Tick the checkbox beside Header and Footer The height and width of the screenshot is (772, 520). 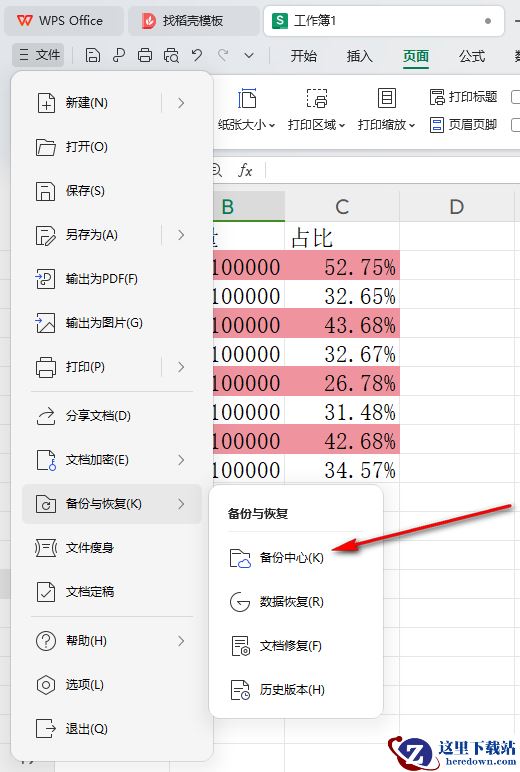515,125
